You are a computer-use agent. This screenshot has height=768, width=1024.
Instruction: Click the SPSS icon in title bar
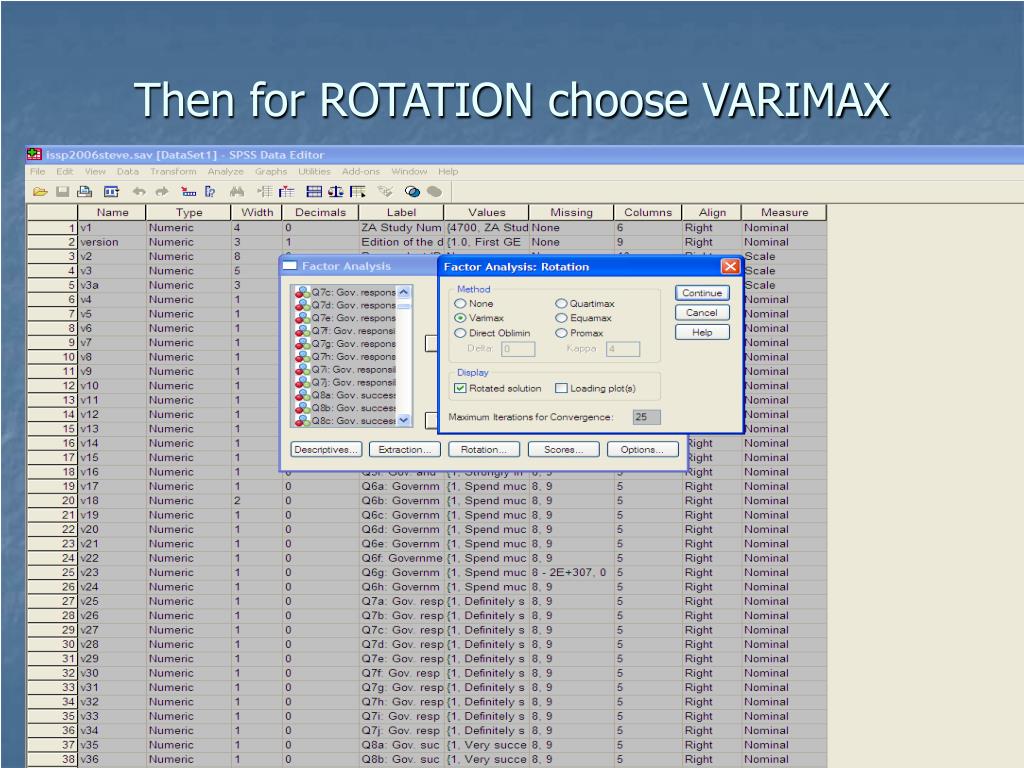[34, 155]
